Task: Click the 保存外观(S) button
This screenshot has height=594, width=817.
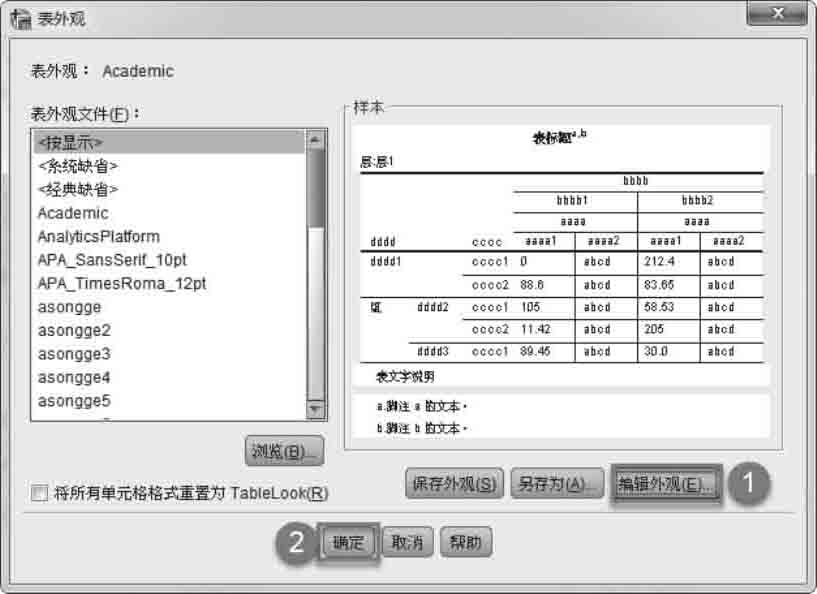Action: point(454,484)
